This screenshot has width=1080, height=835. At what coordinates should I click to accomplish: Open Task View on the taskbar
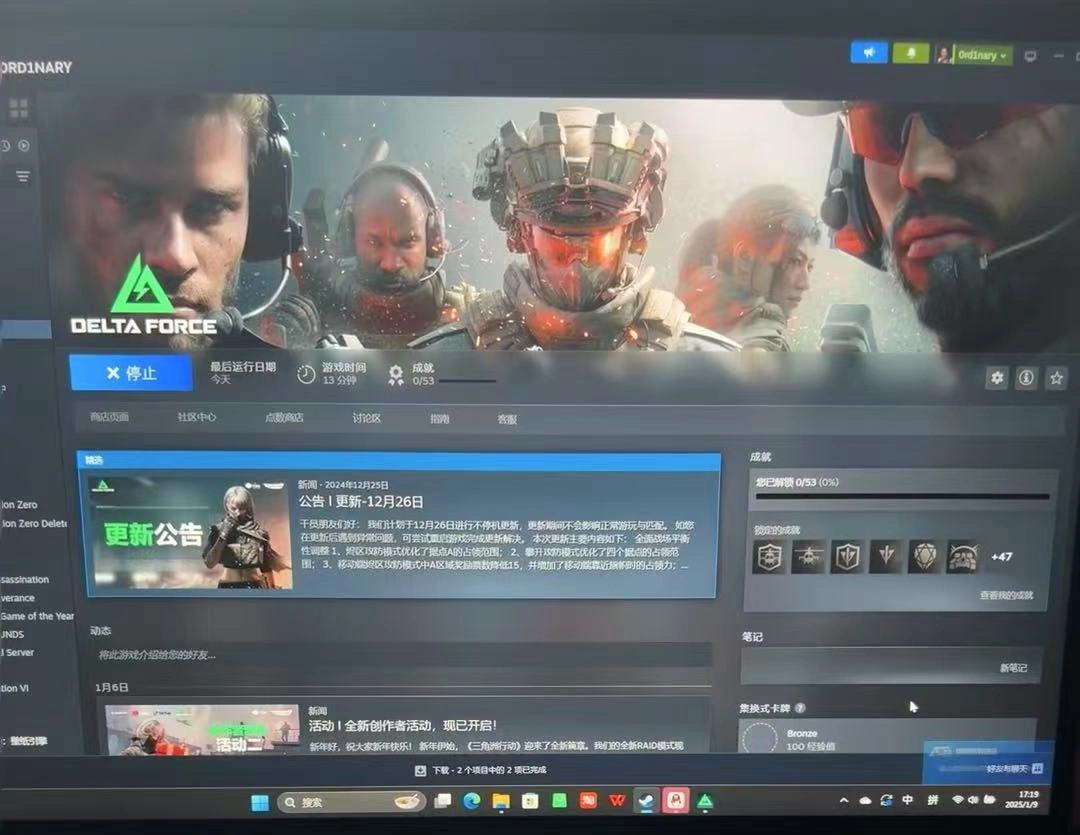pos(443,801)
